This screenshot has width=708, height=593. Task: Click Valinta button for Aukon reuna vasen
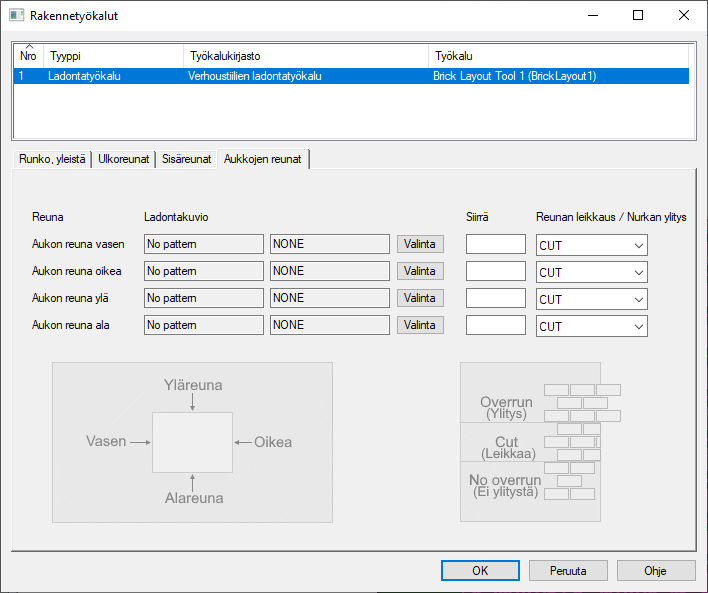420,244
